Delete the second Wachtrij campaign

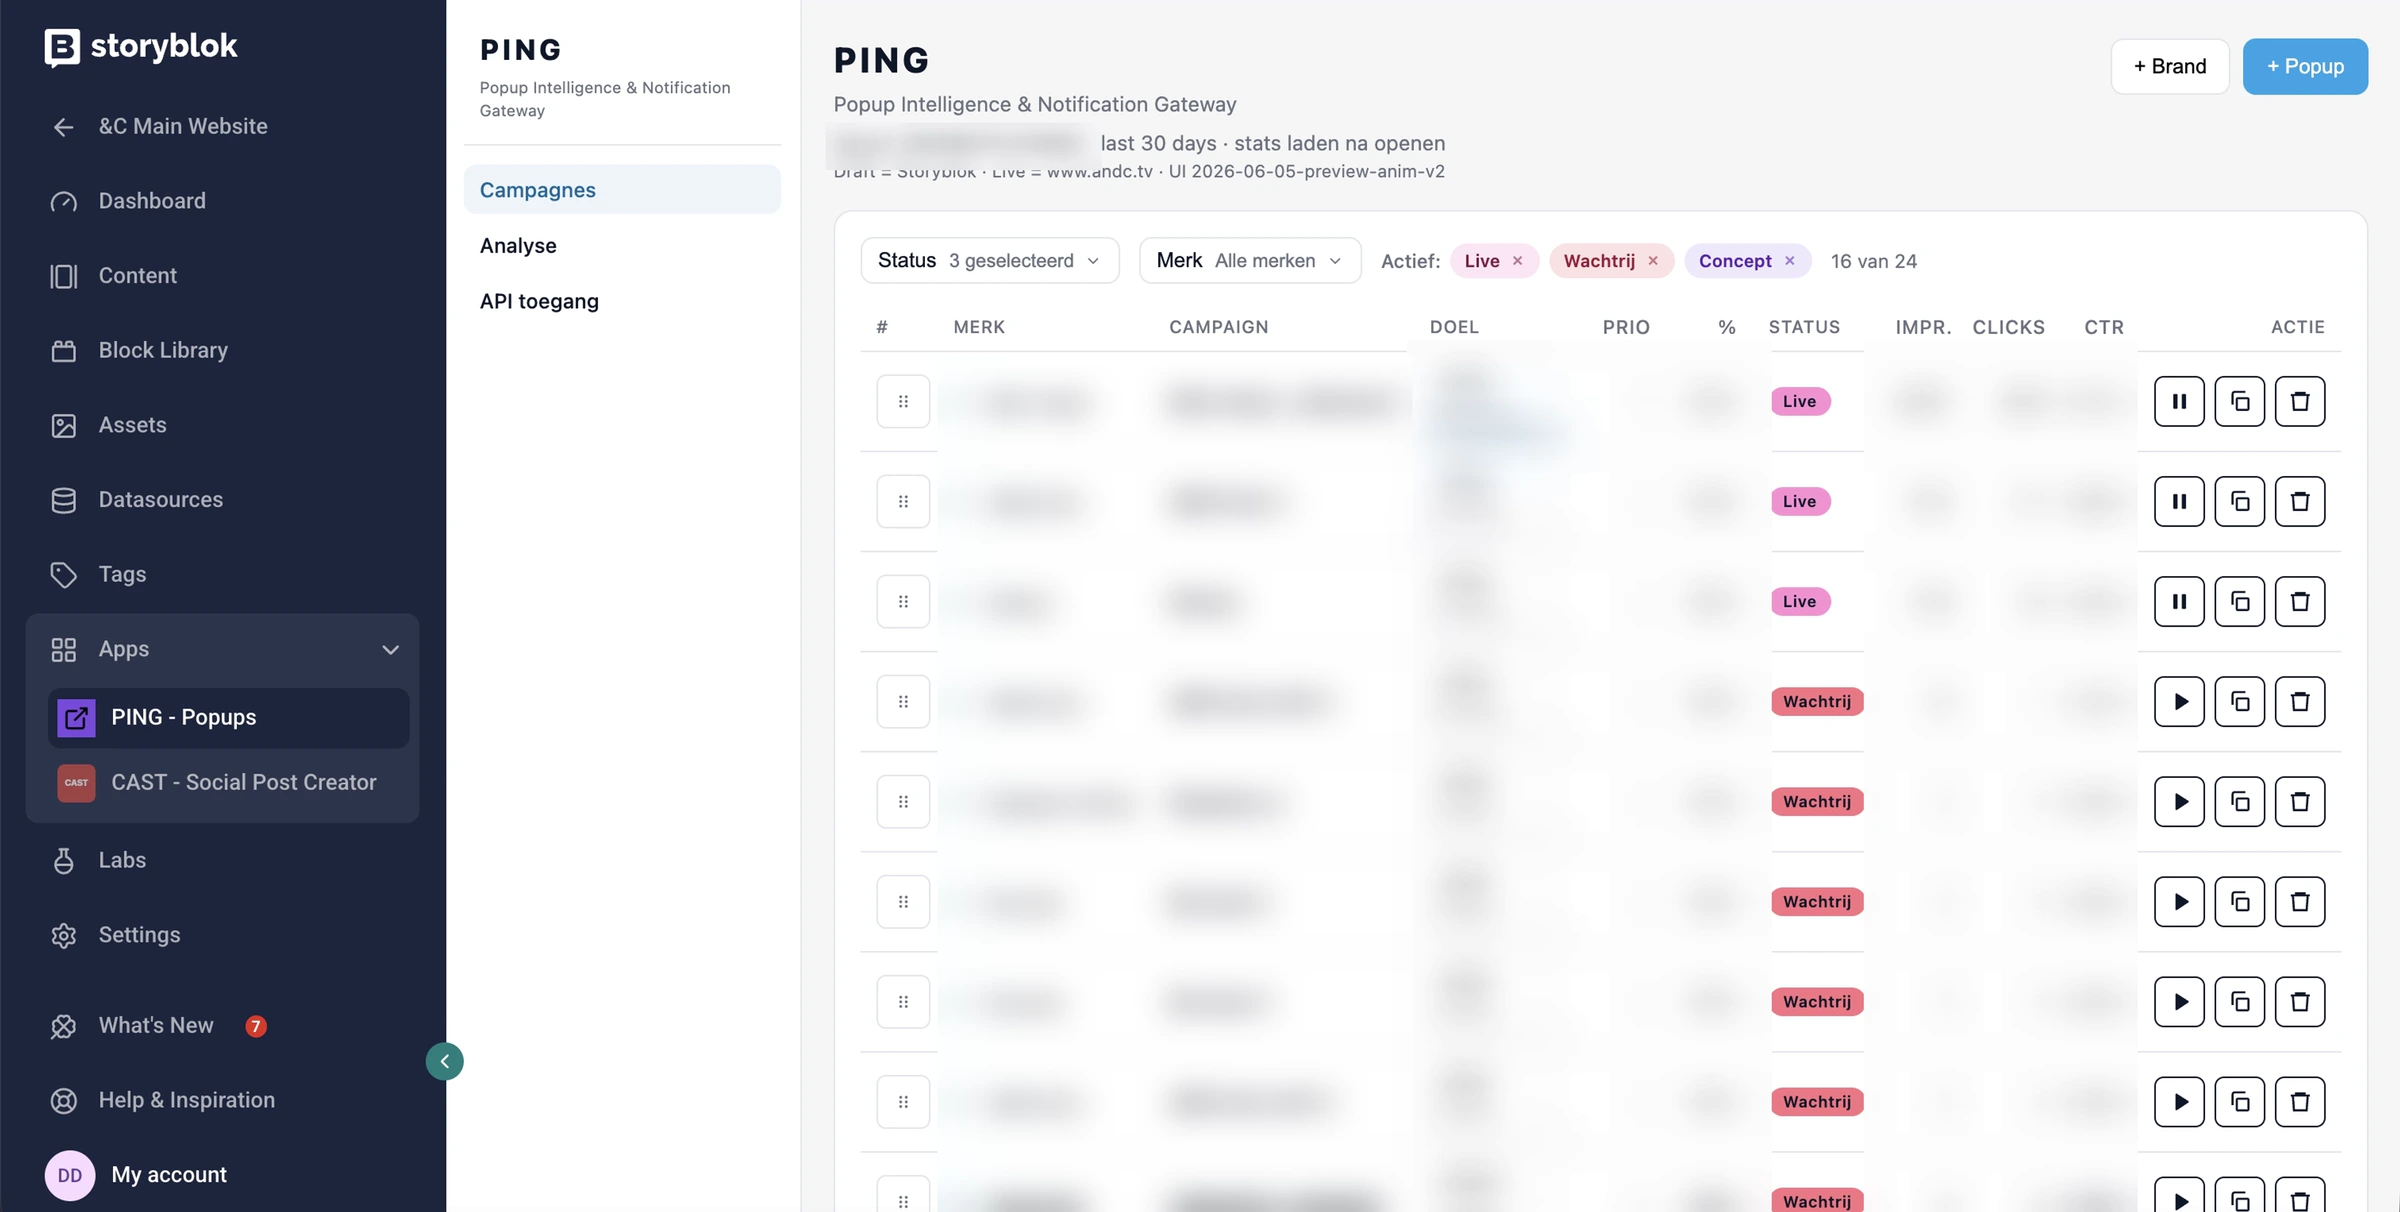[2300, 801]
